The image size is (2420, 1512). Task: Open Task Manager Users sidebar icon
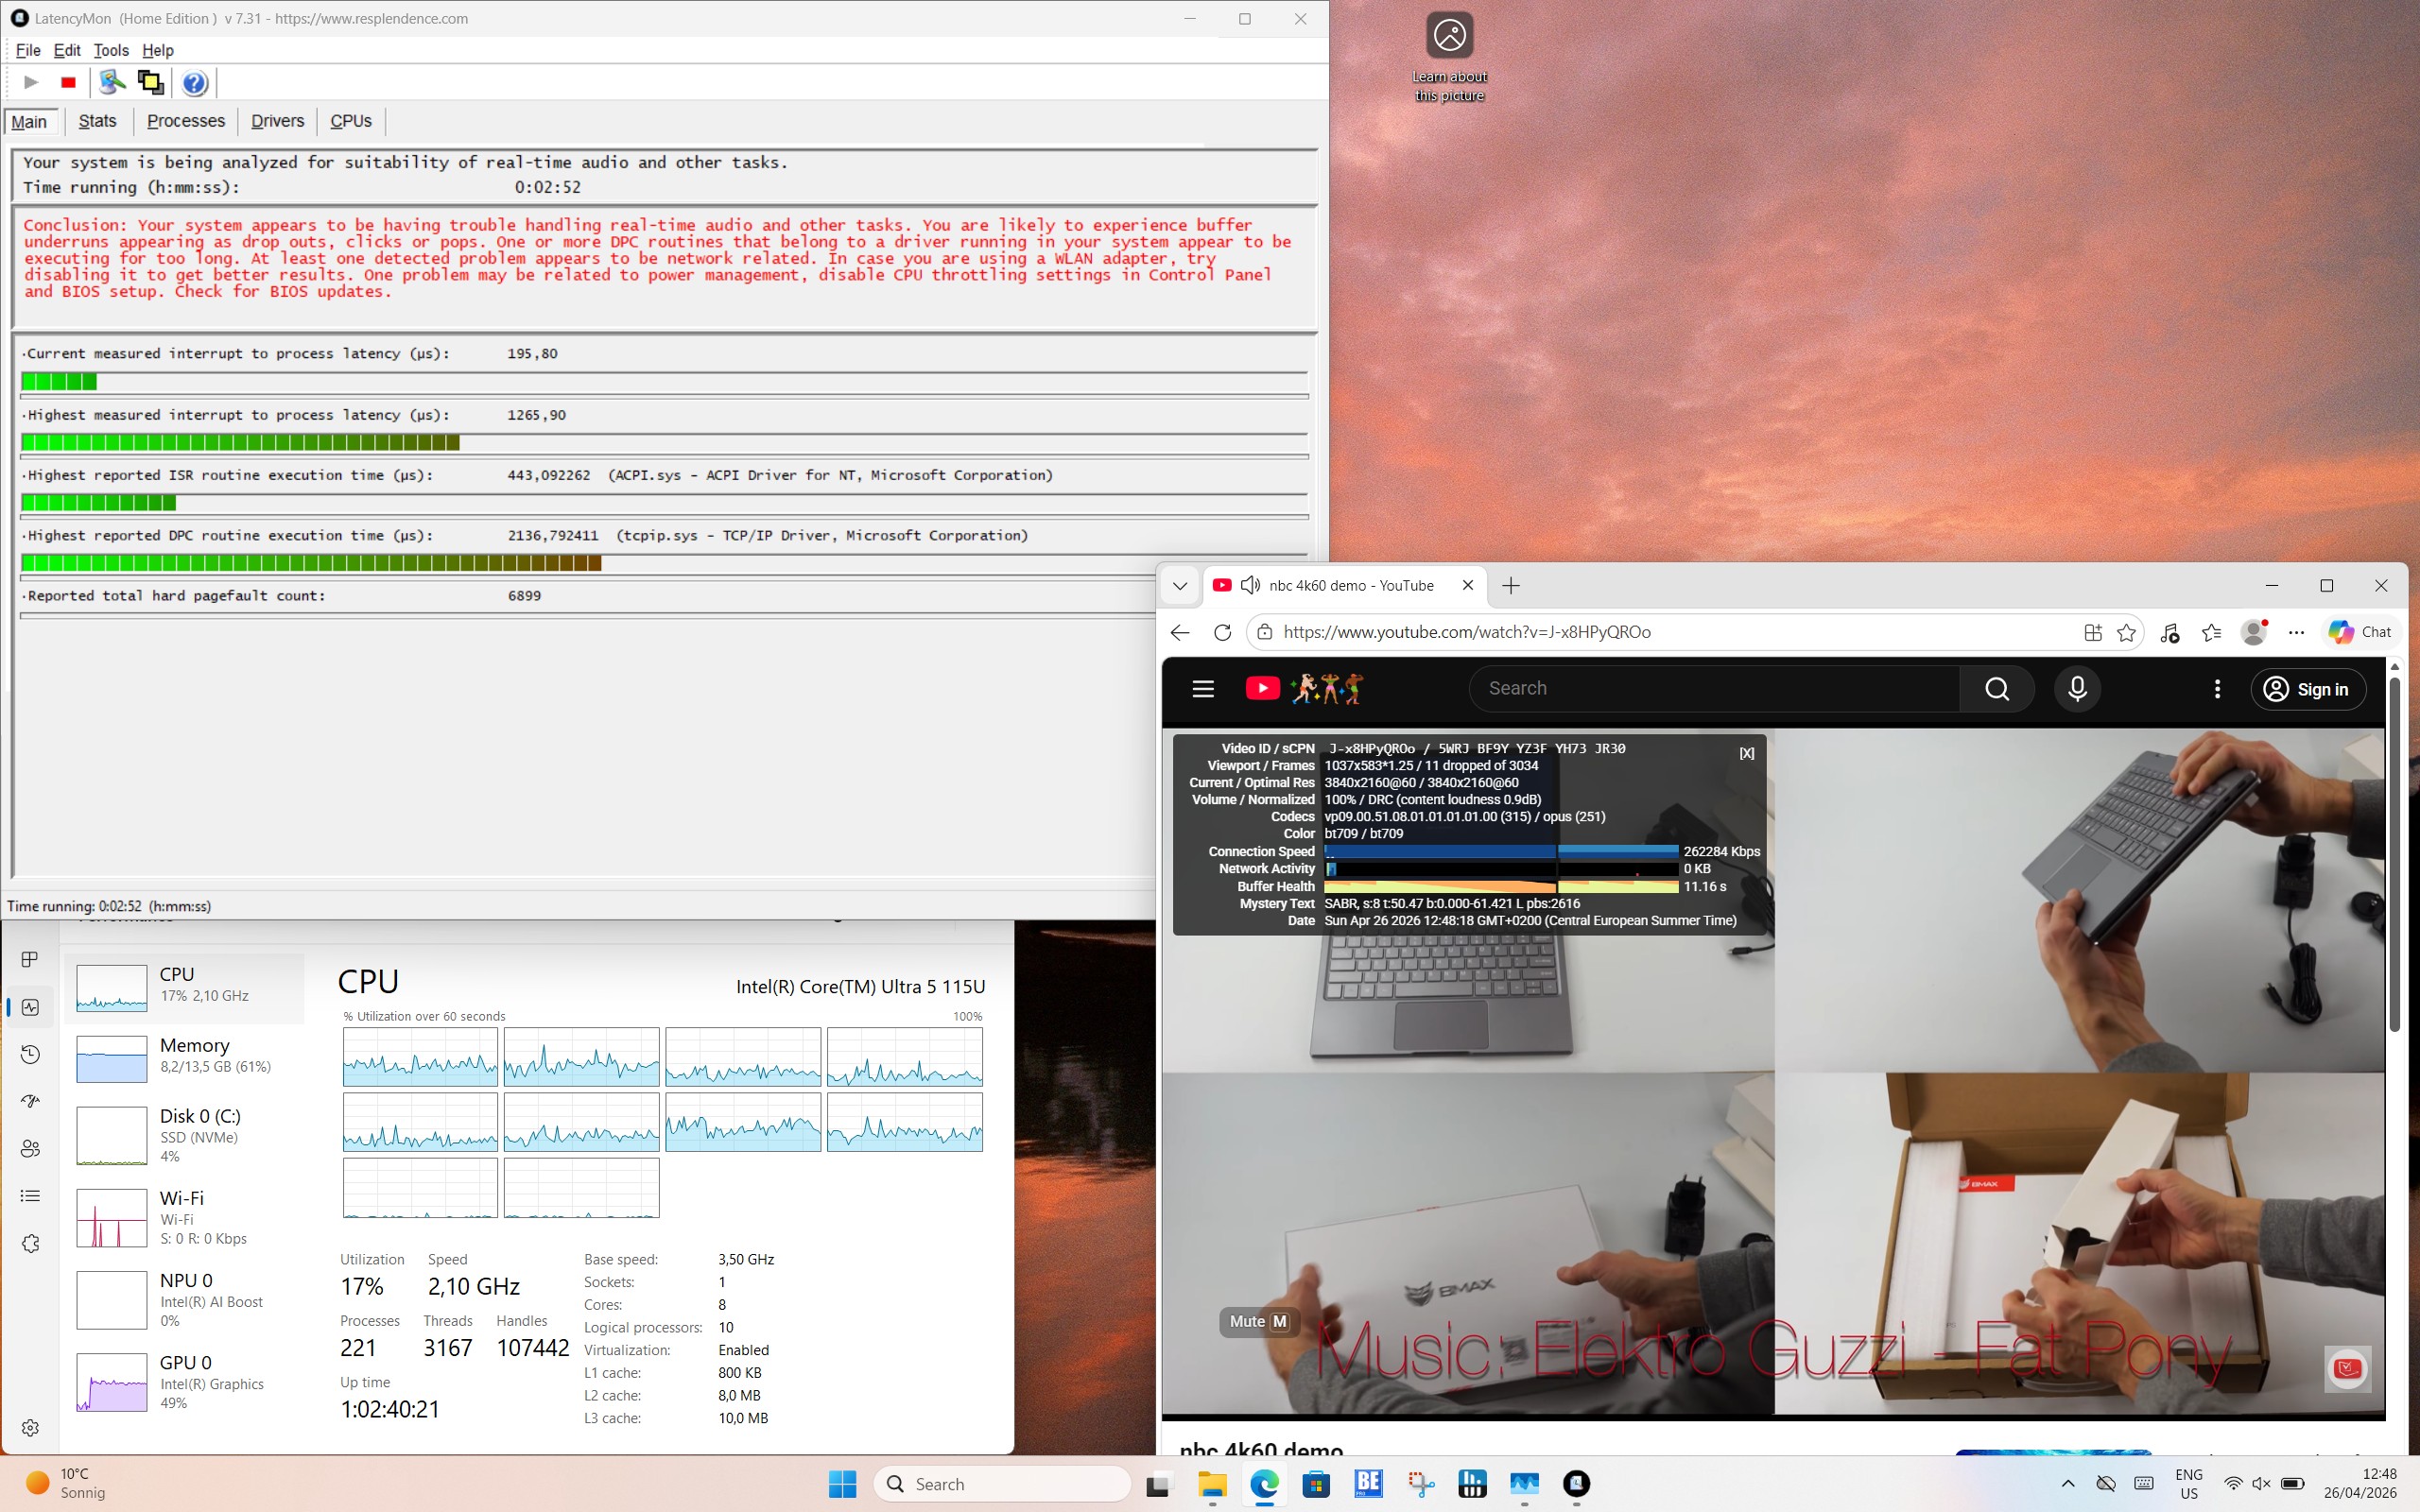click(x=30, y=1148)
